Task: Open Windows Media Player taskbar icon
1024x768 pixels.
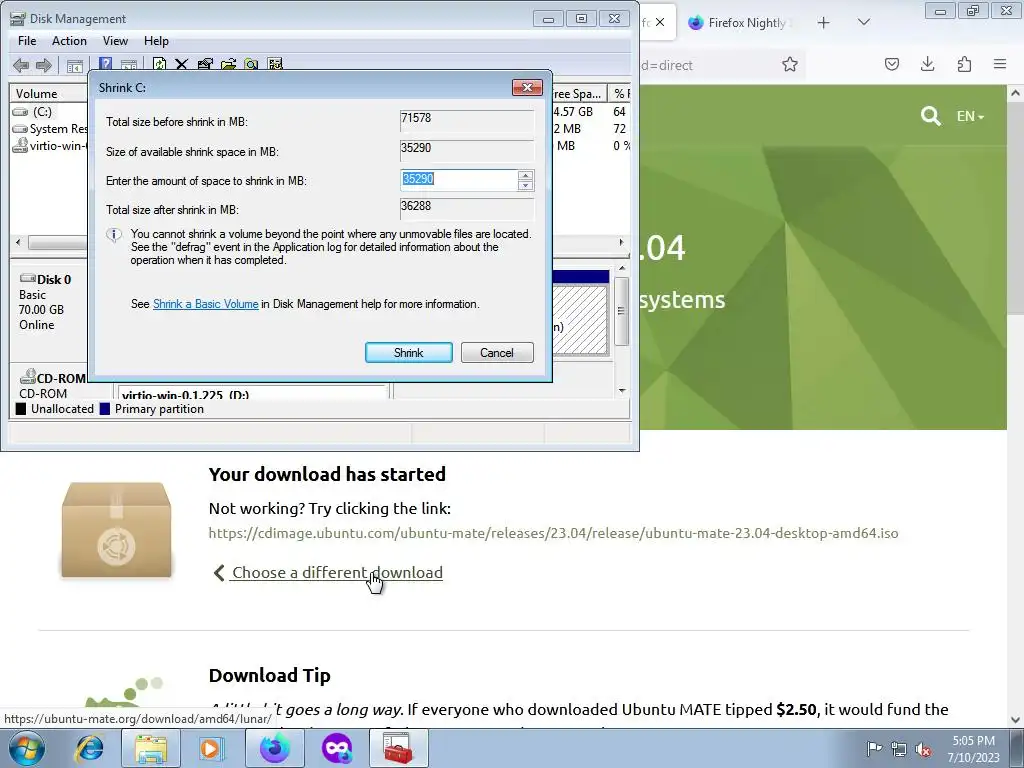Action: pyautogui.click(x=211, y=748)
